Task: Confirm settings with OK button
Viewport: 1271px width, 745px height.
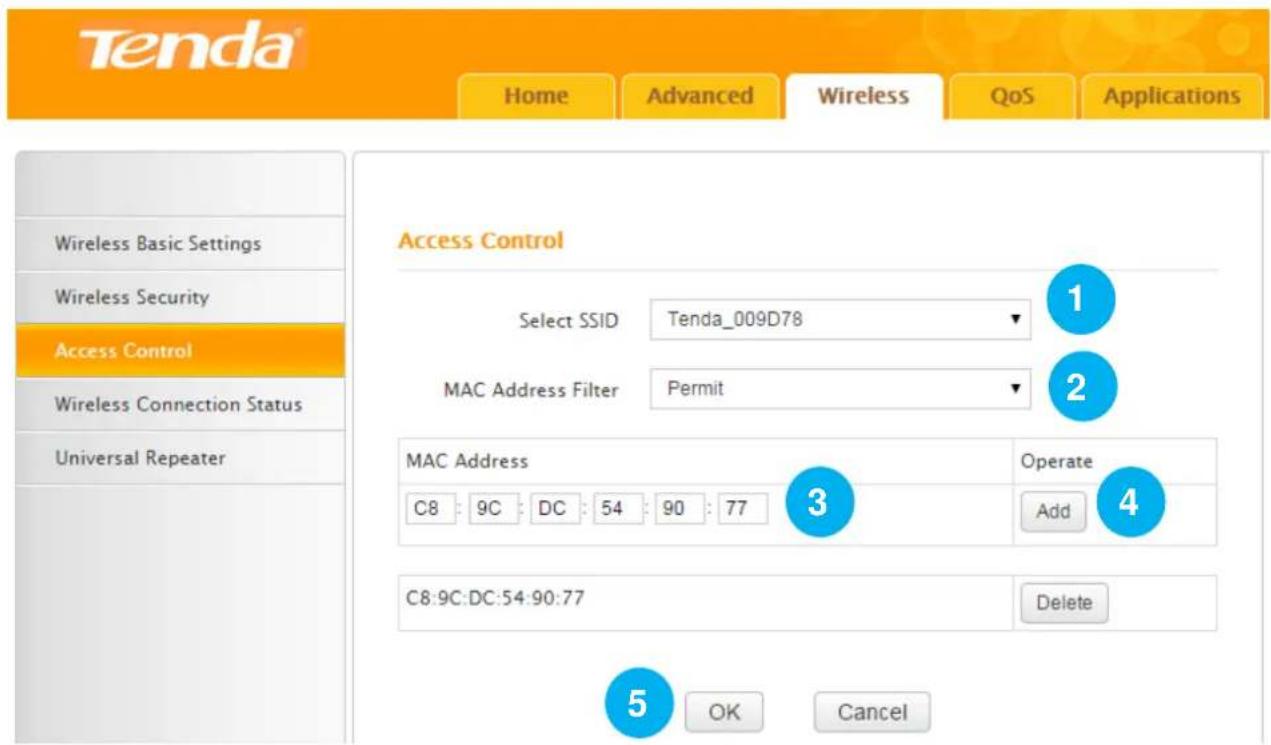Action: pos(724,712)
